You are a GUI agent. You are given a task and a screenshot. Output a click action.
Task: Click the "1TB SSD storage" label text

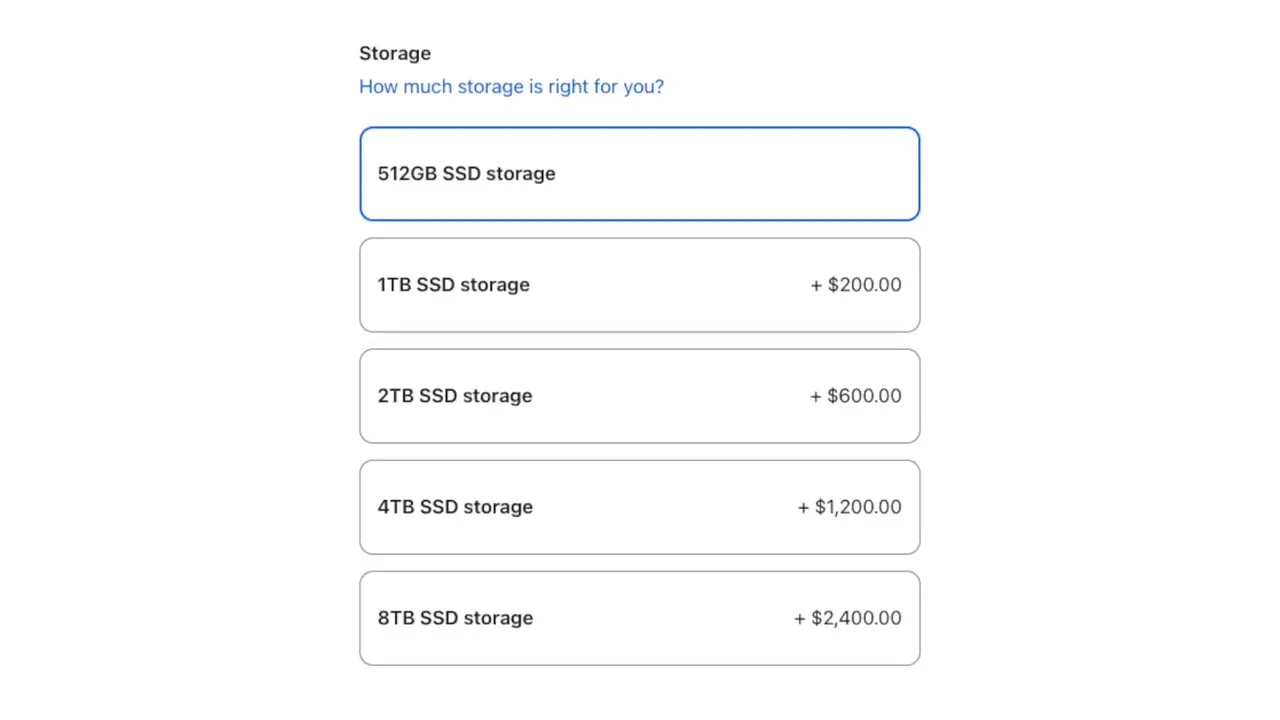click(x=453, y=285)
